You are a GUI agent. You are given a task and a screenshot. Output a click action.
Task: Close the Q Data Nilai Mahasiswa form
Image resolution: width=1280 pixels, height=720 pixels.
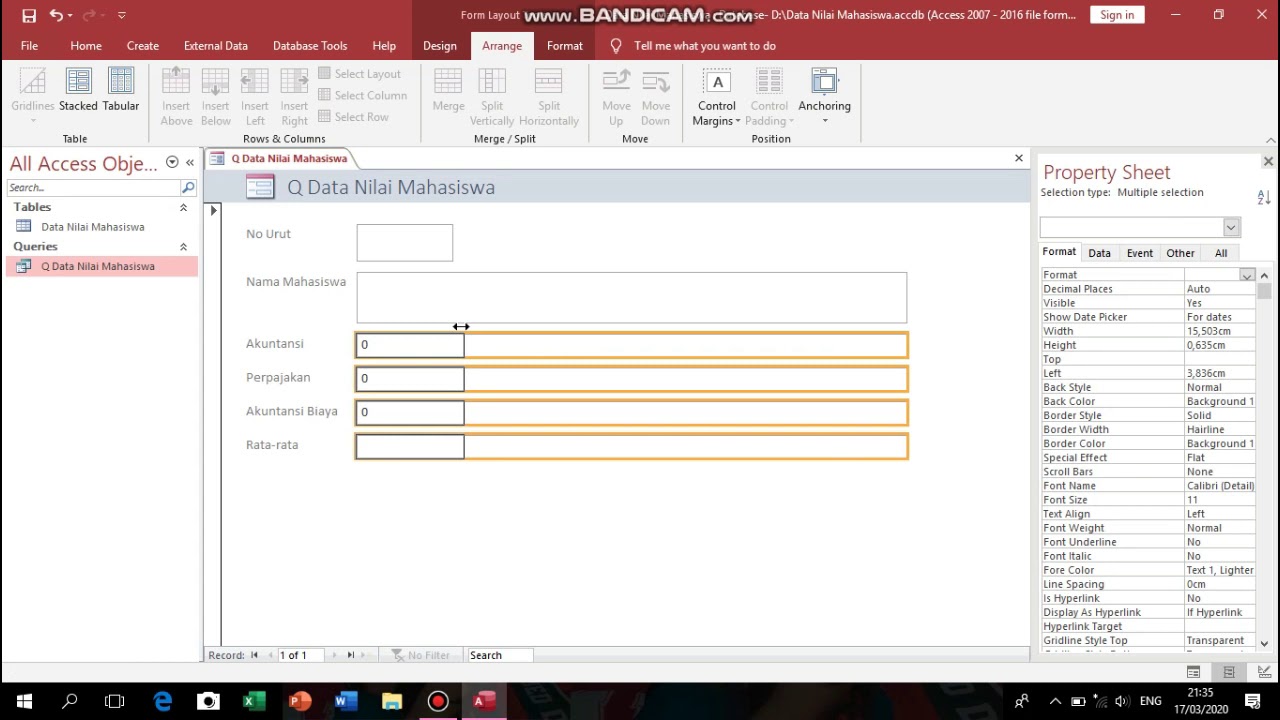[x=1019, y=158]
